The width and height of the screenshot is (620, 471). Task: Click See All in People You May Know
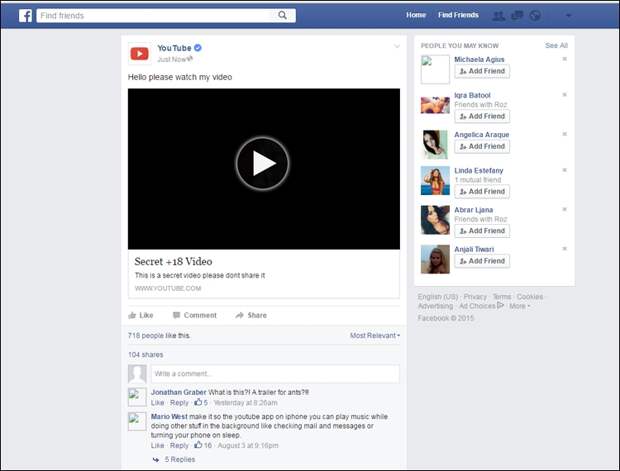pos(556,45)
